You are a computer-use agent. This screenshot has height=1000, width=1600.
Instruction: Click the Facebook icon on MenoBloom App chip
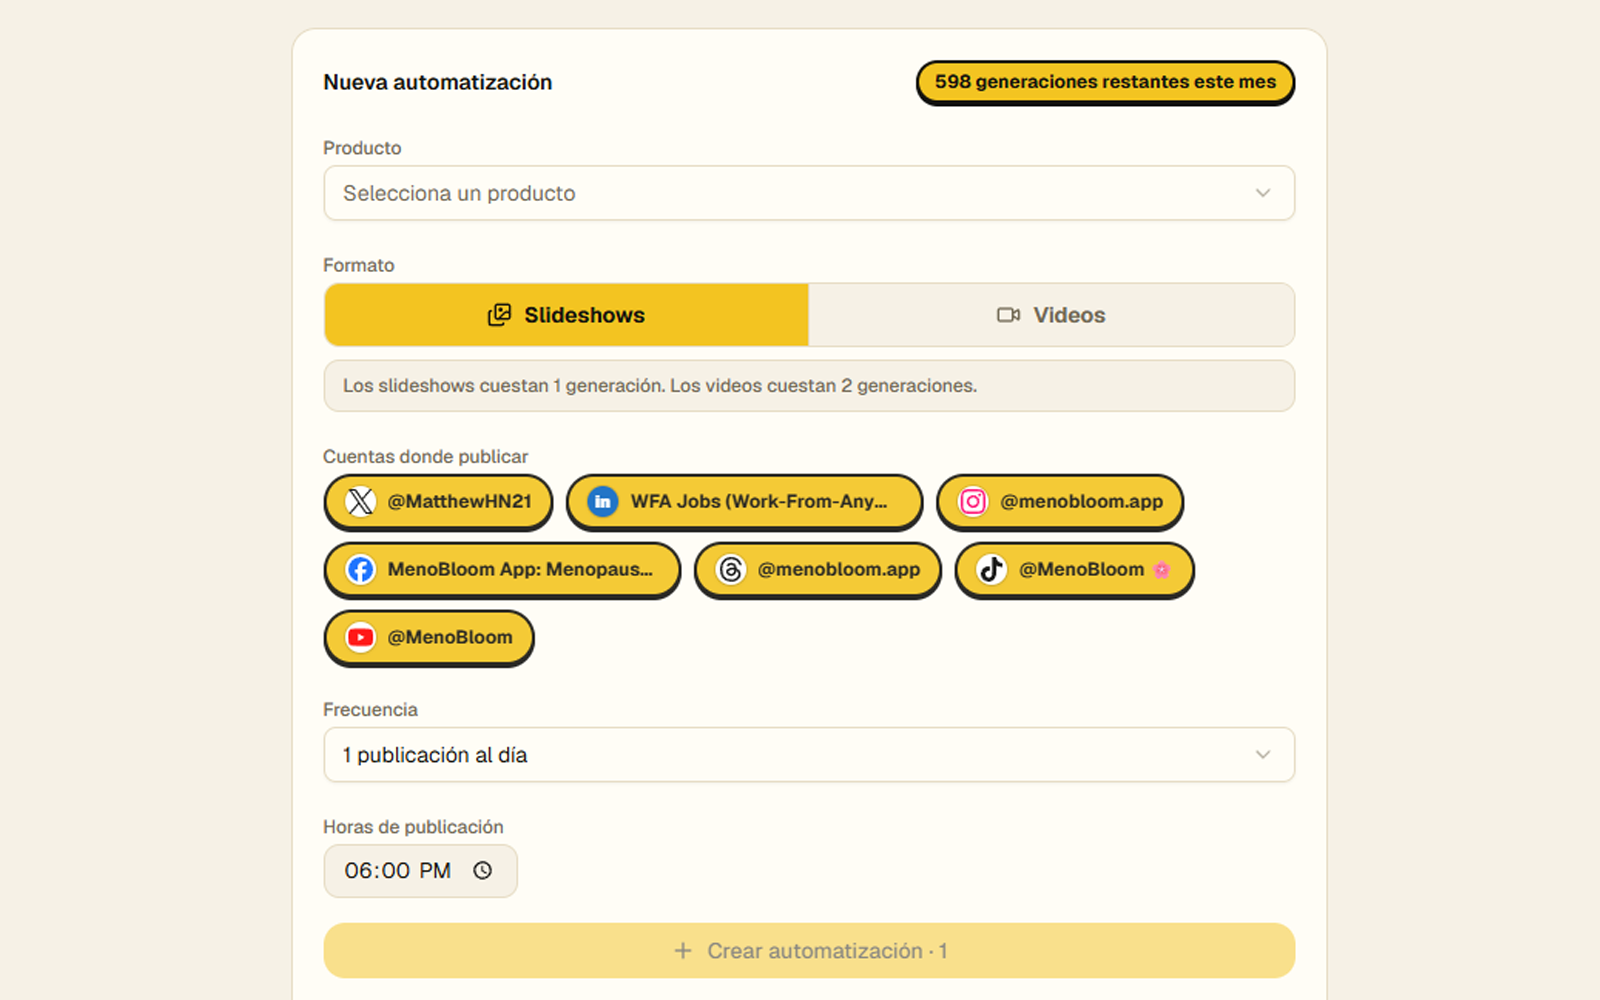361,569
